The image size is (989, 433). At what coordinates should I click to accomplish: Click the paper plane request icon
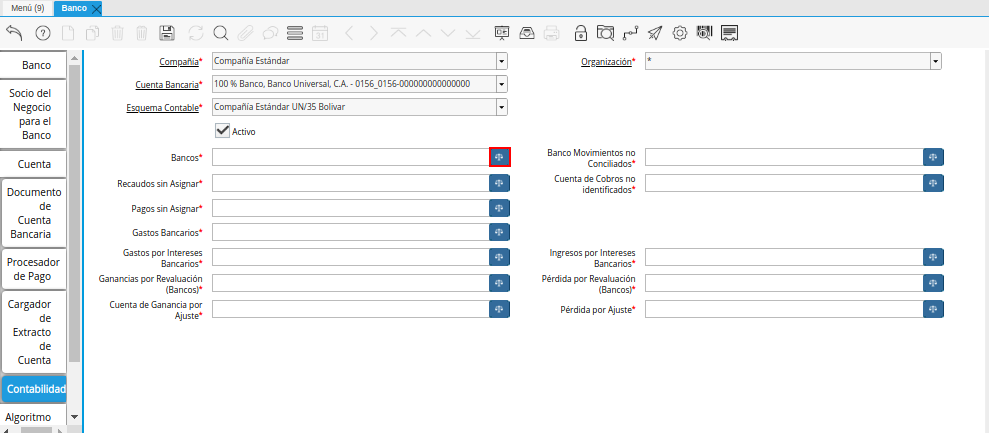coord(655,33)
